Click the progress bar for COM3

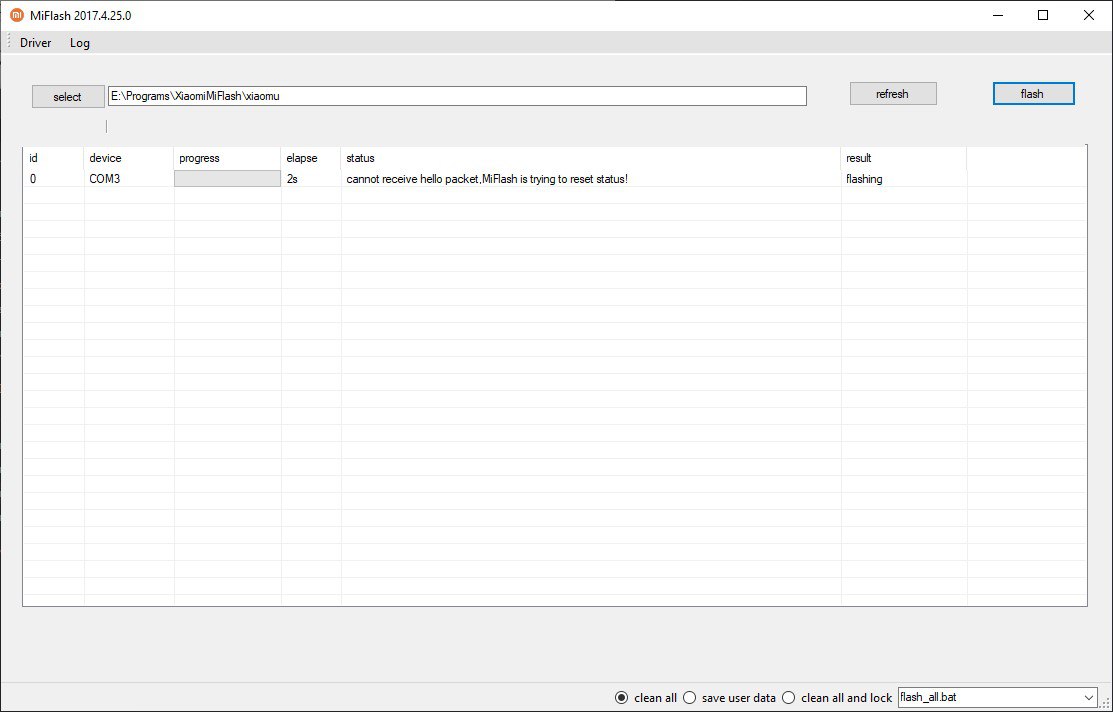pos(227,179)
